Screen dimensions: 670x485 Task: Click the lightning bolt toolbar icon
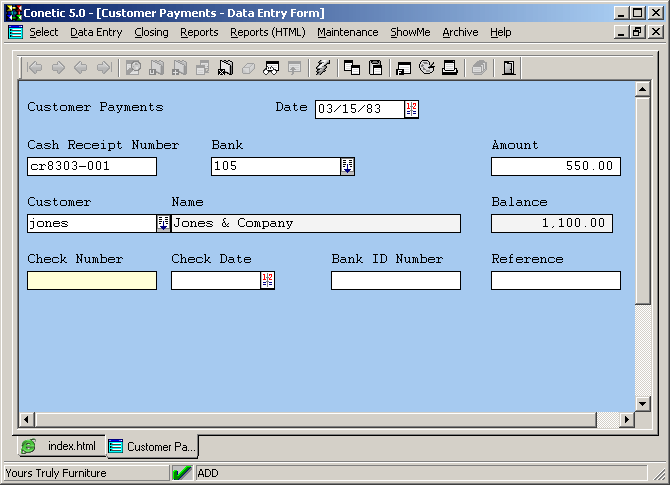[x=322, y=68]
